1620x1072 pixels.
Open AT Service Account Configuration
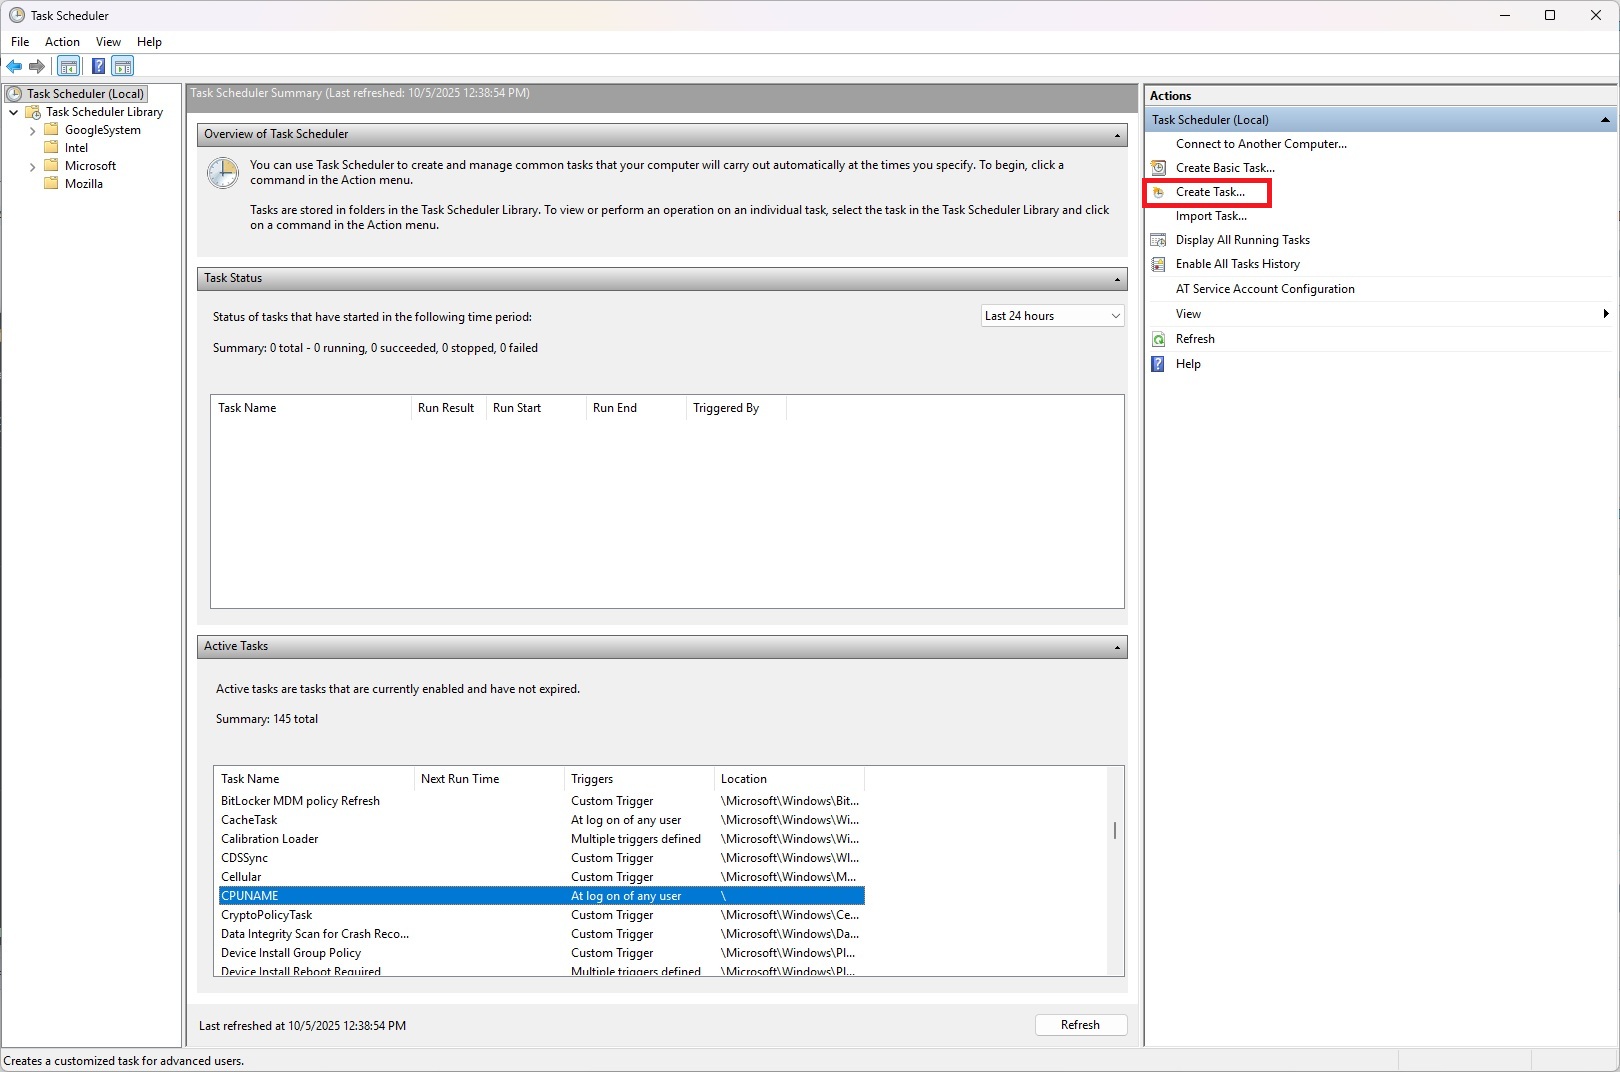coord(1265,289)
